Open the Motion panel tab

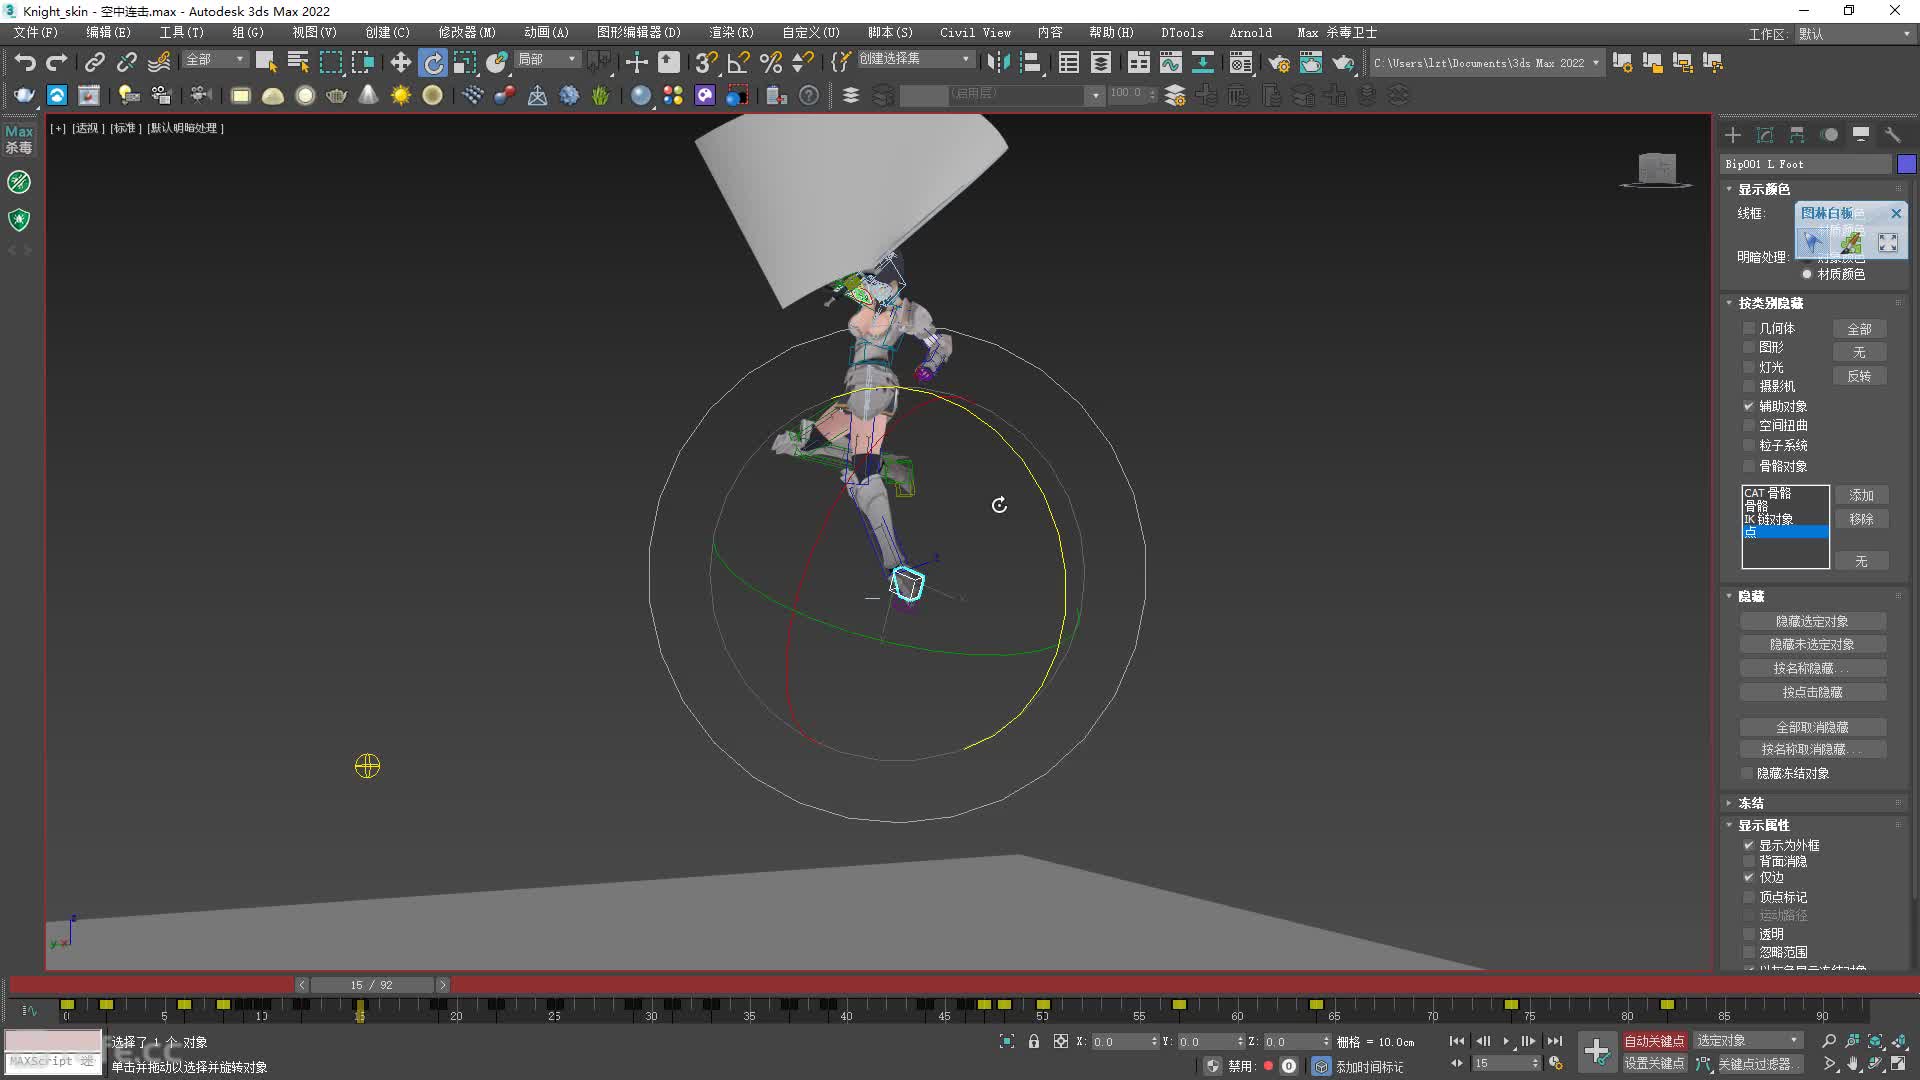tap(1829, 135)
